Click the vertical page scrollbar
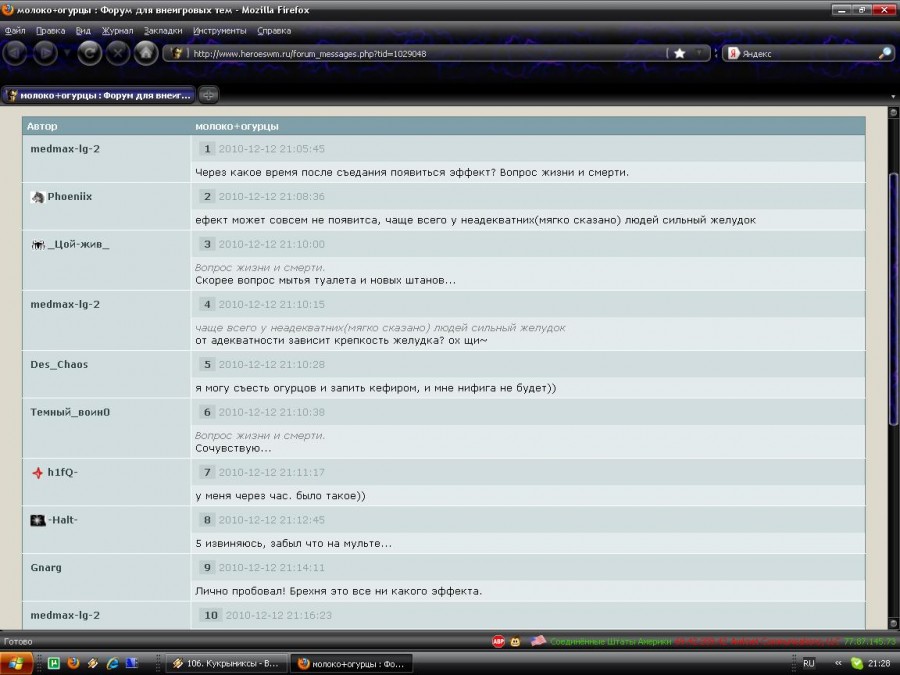The height and width of the screenshot is (675, 900). click(893, 300)
